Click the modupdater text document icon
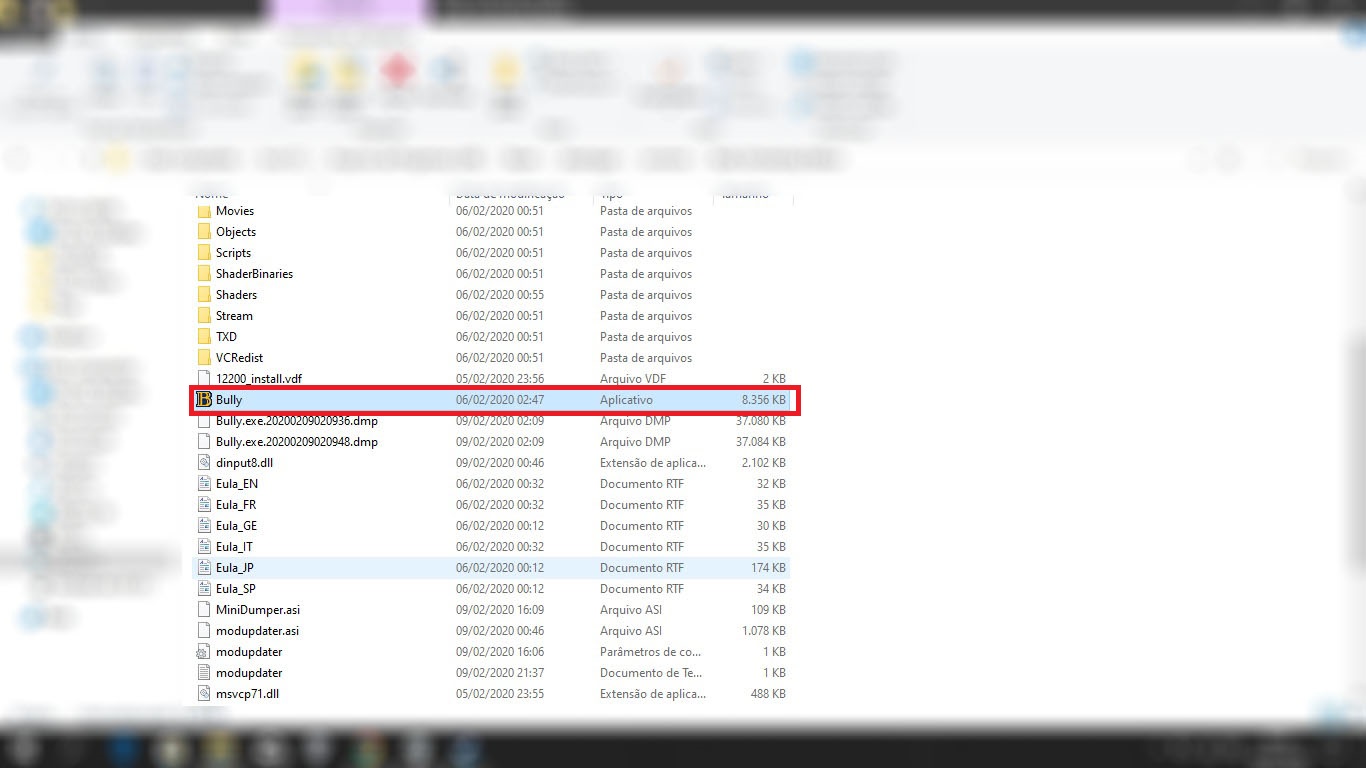This screenshot has width=1366, height=768. [204, 673]
